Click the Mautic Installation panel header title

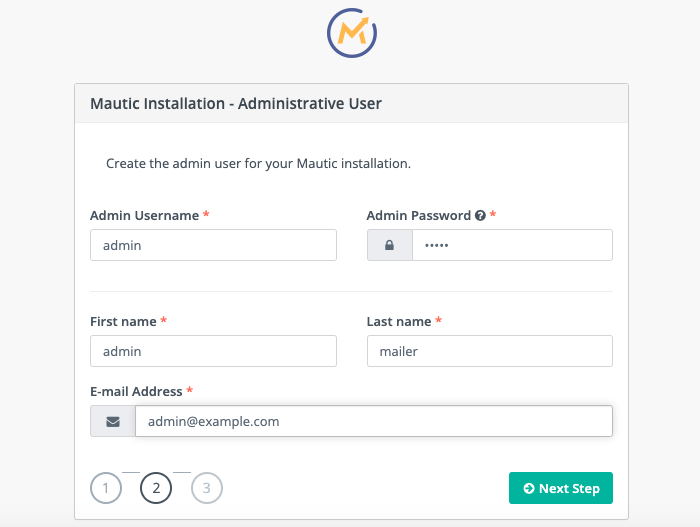click(236, 103)
